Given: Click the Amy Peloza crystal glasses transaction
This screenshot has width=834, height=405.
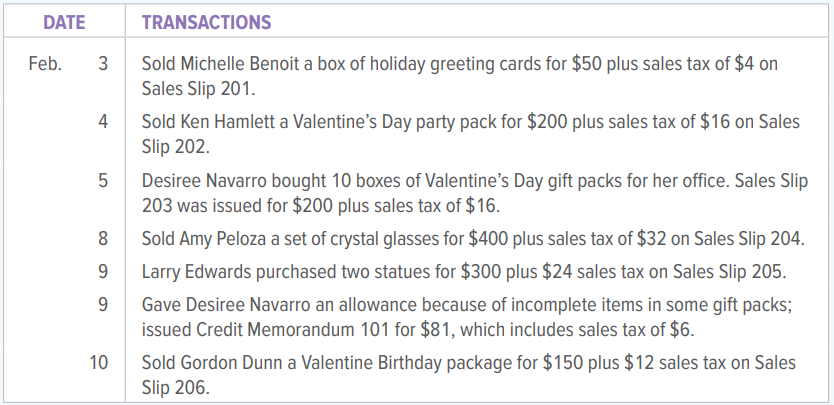Looking at the screenshot, I should [473, 239].
